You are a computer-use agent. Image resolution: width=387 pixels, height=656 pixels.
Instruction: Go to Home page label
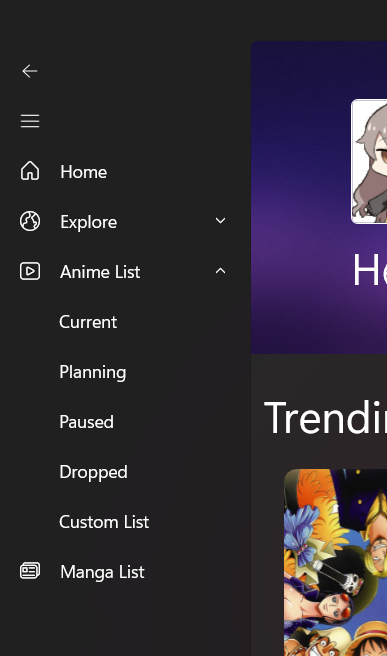84,172
